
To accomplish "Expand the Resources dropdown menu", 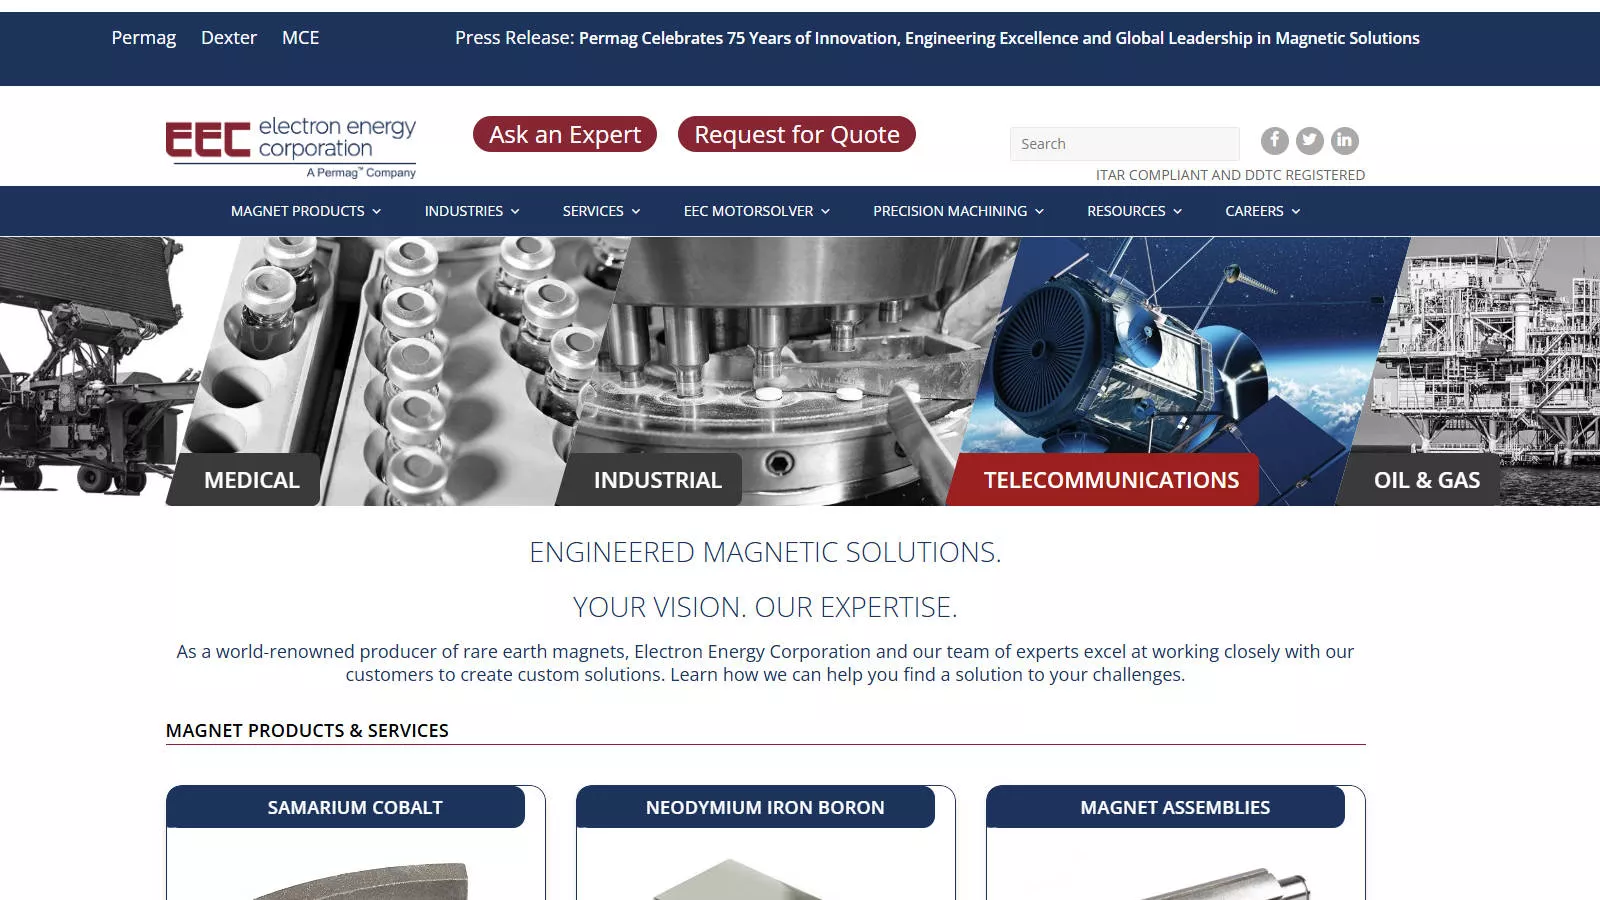I will tap(1135, 211).
